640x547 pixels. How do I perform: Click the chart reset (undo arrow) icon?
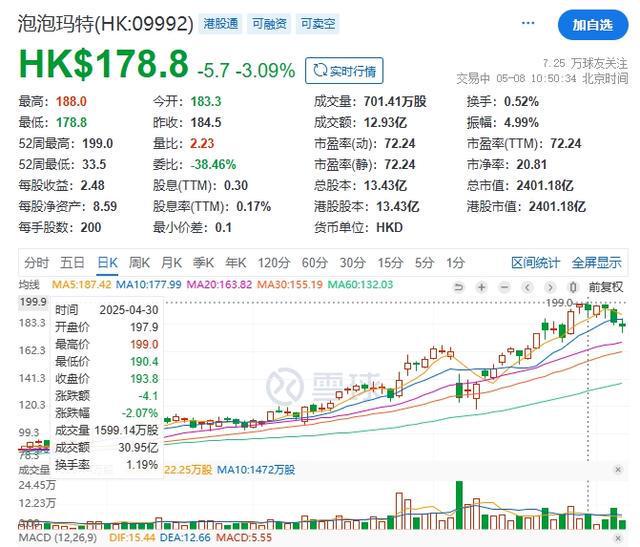point(459,287)
